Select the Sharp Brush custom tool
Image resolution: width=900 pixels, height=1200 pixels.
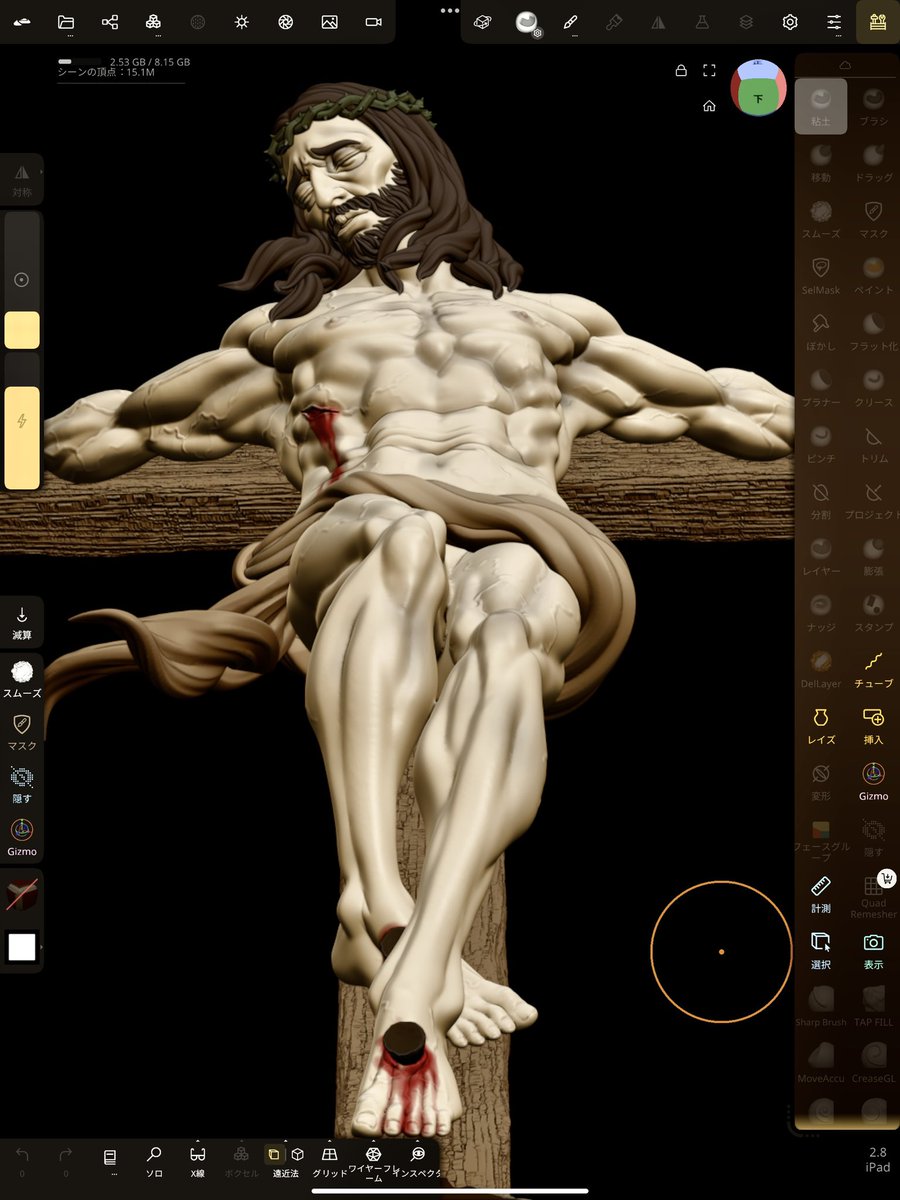point(821,1006)
